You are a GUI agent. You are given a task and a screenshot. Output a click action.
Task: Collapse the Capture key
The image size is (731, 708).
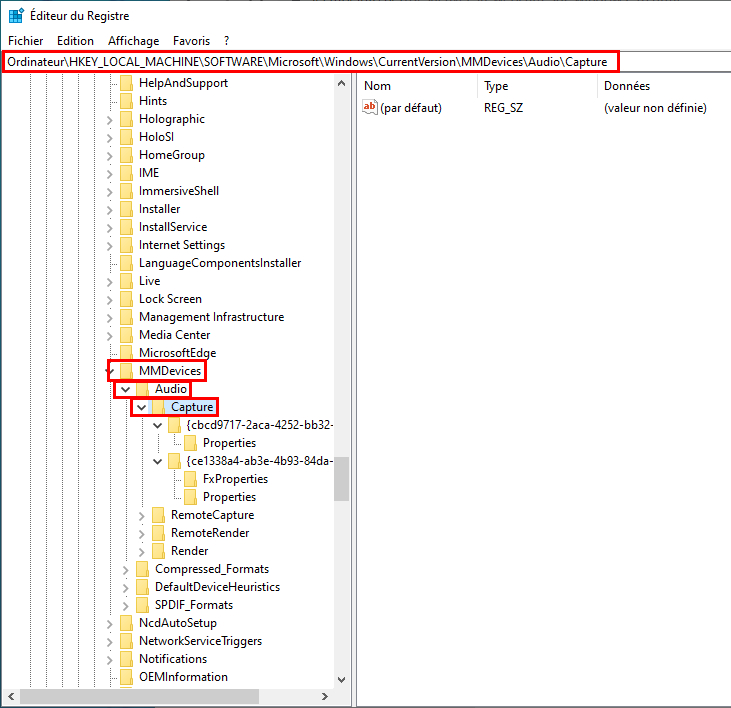click(141, 407)
